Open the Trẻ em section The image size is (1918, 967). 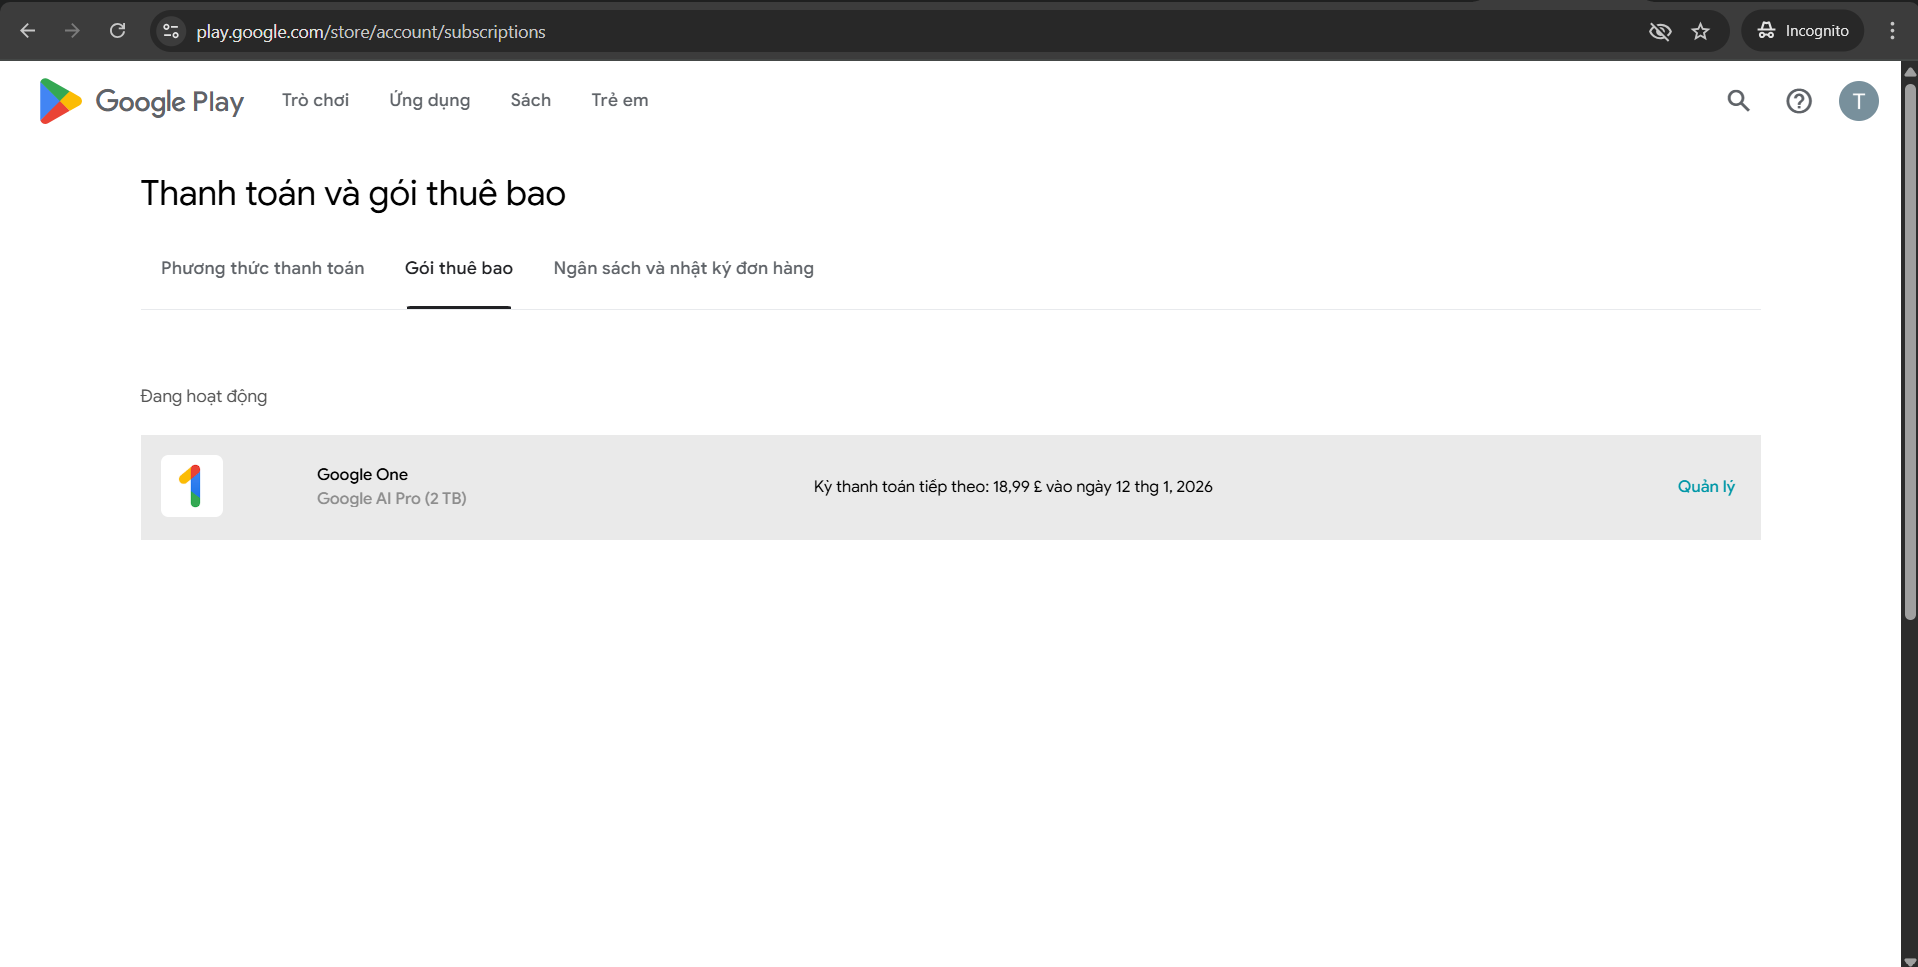click(619, 100)
